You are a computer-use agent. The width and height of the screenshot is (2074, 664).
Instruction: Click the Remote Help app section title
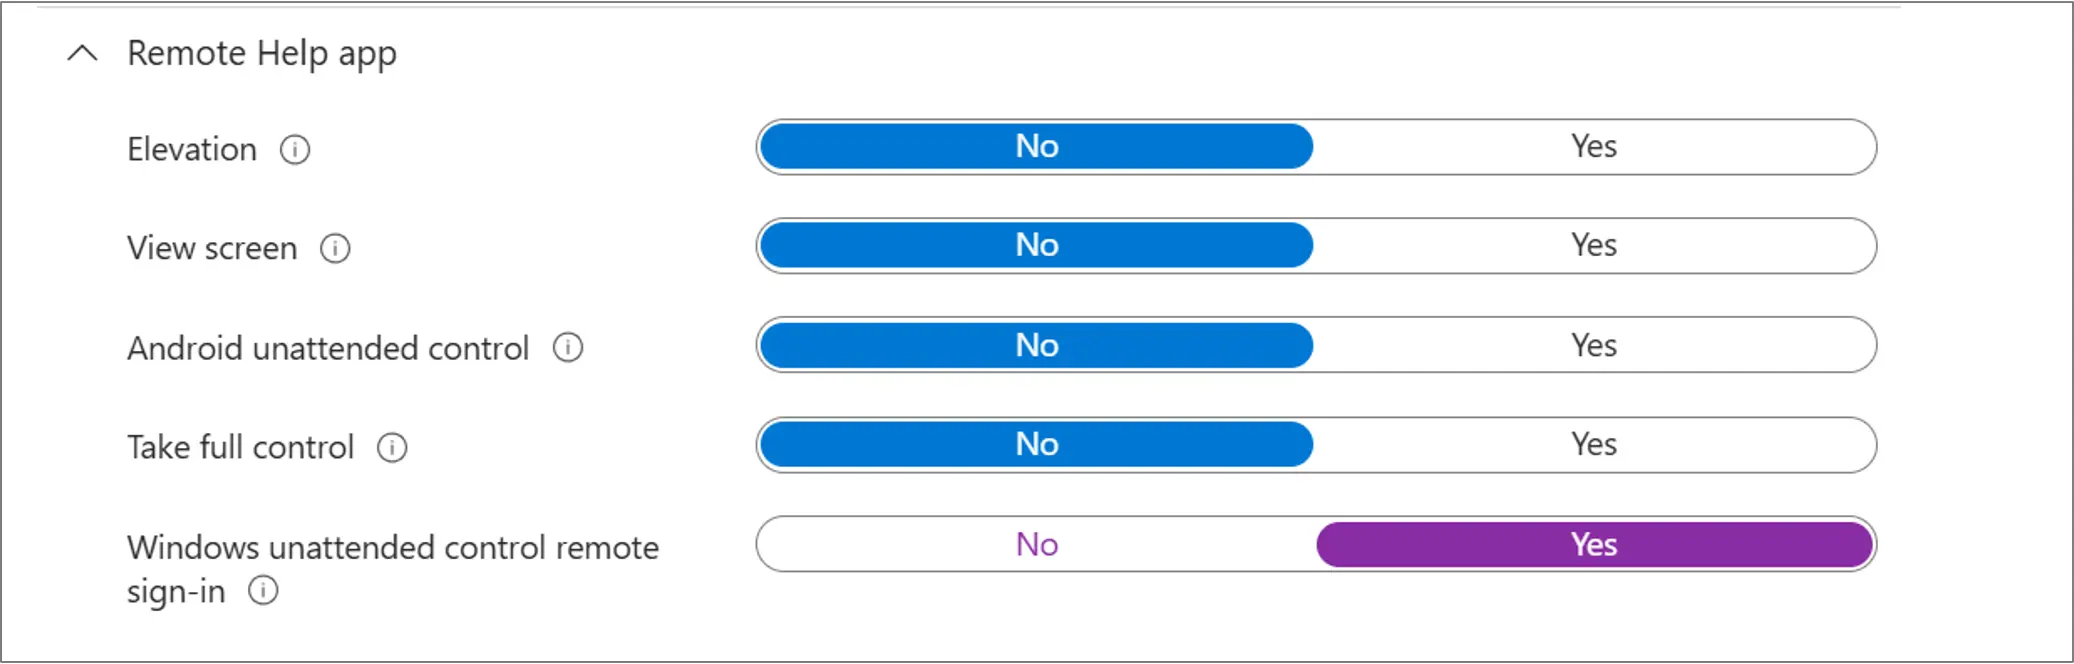[x=262, y=53]
